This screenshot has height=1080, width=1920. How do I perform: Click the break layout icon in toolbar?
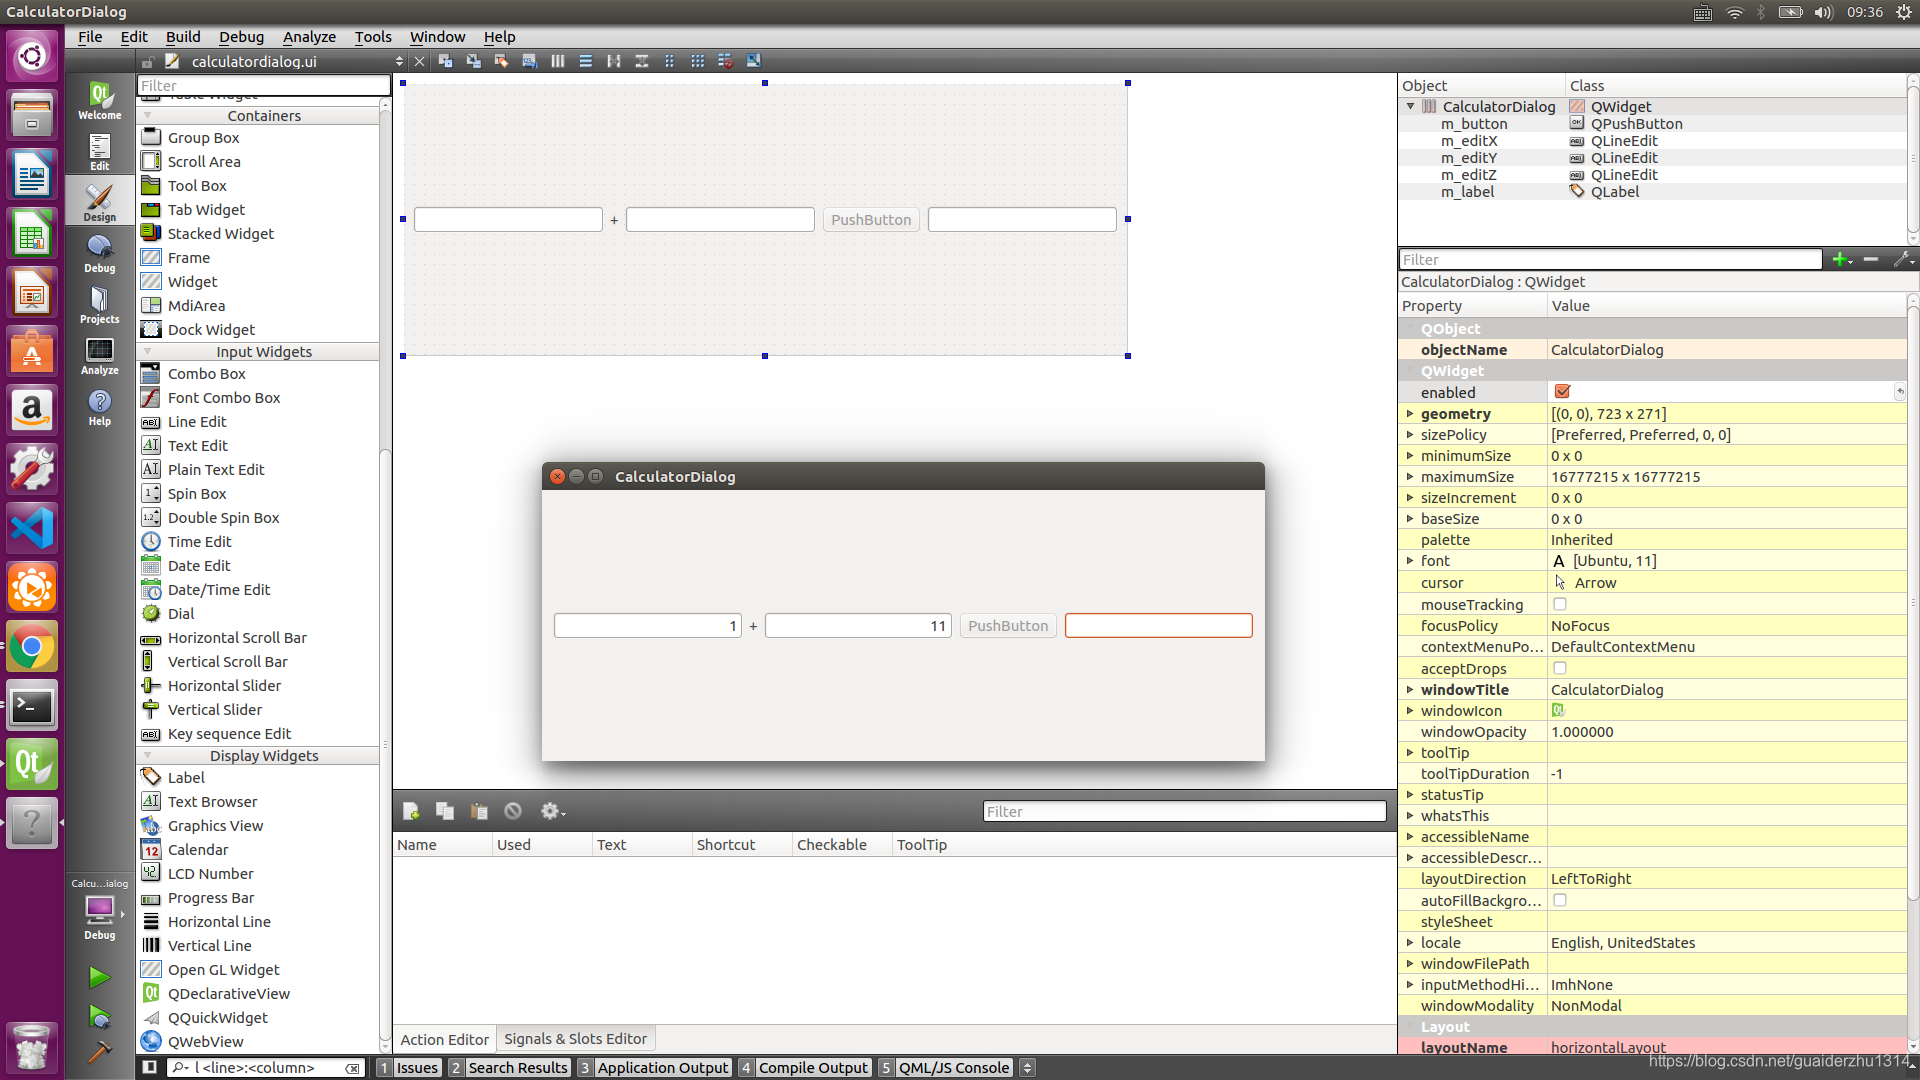pyautogui.click(x=727, y=61)
